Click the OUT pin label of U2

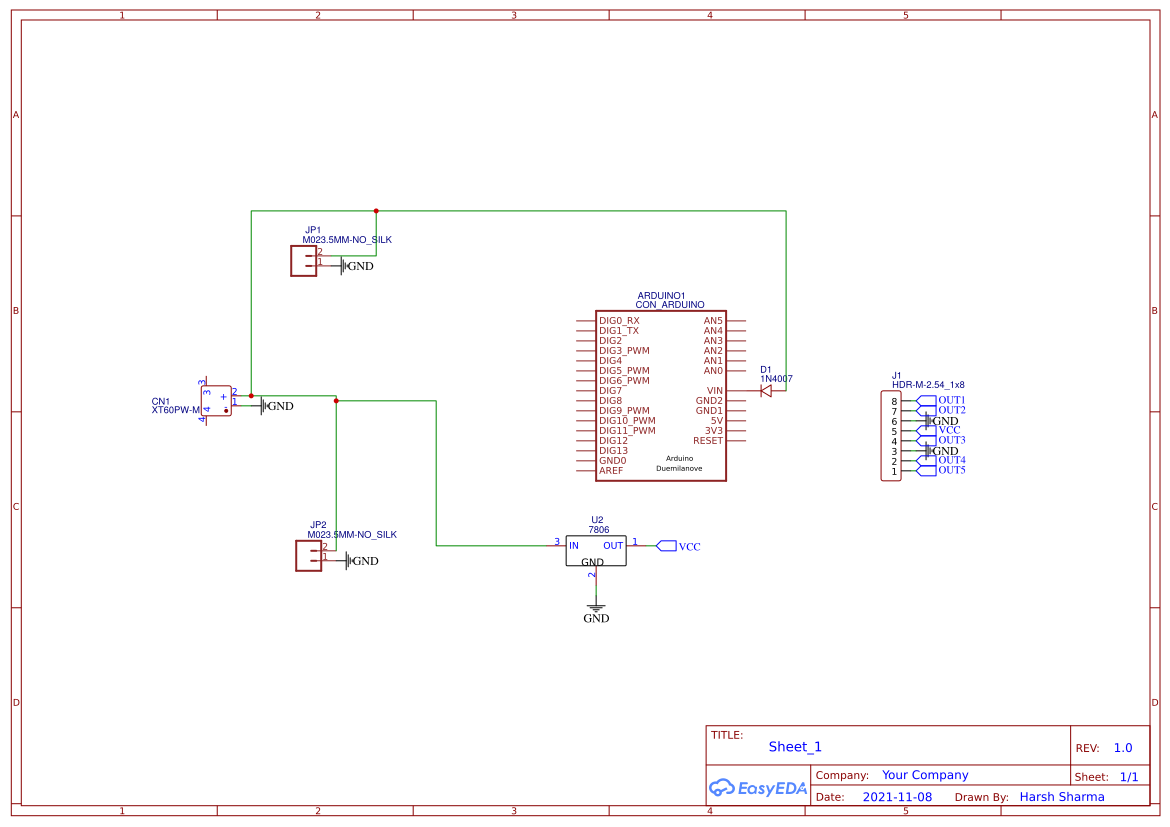[613, 546]
